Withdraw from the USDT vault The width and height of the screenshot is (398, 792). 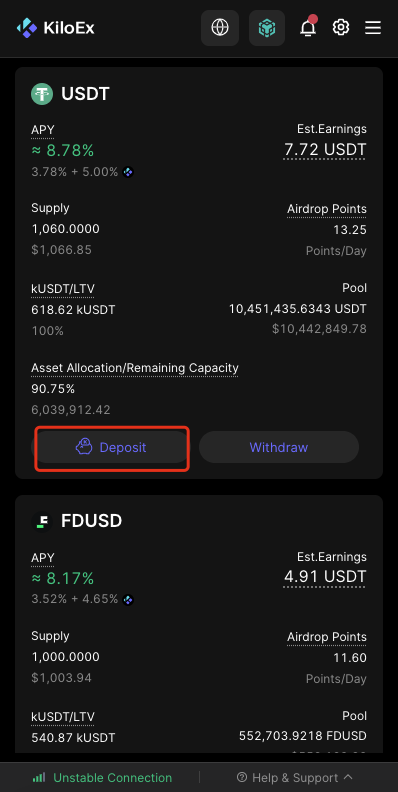tap(279, 447)
